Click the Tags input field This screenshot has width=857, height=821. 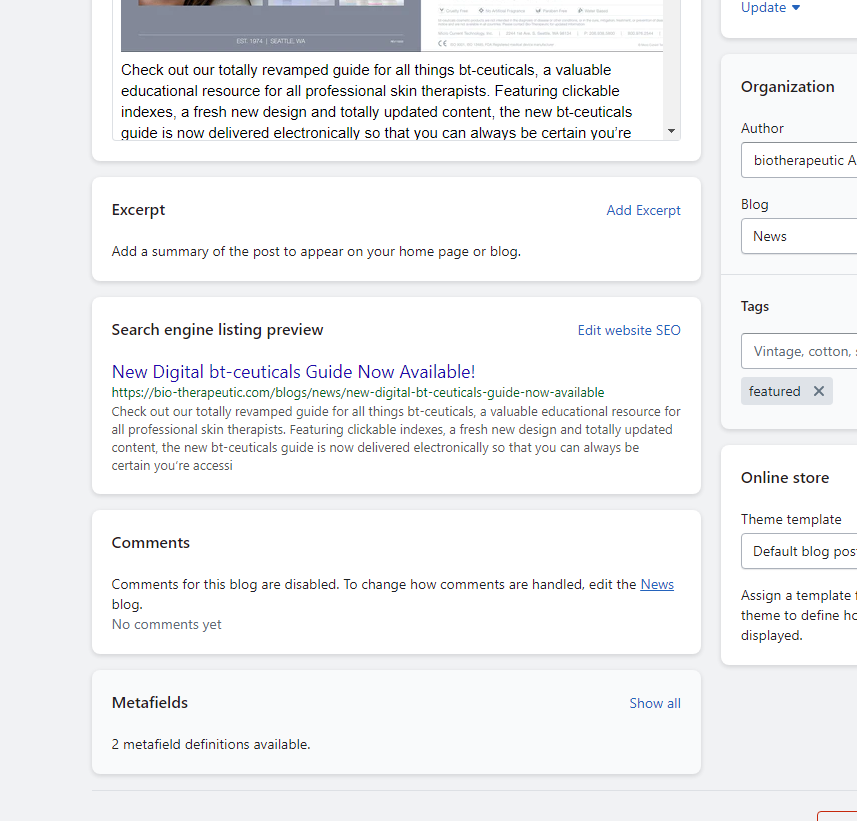tap(799, 351)
